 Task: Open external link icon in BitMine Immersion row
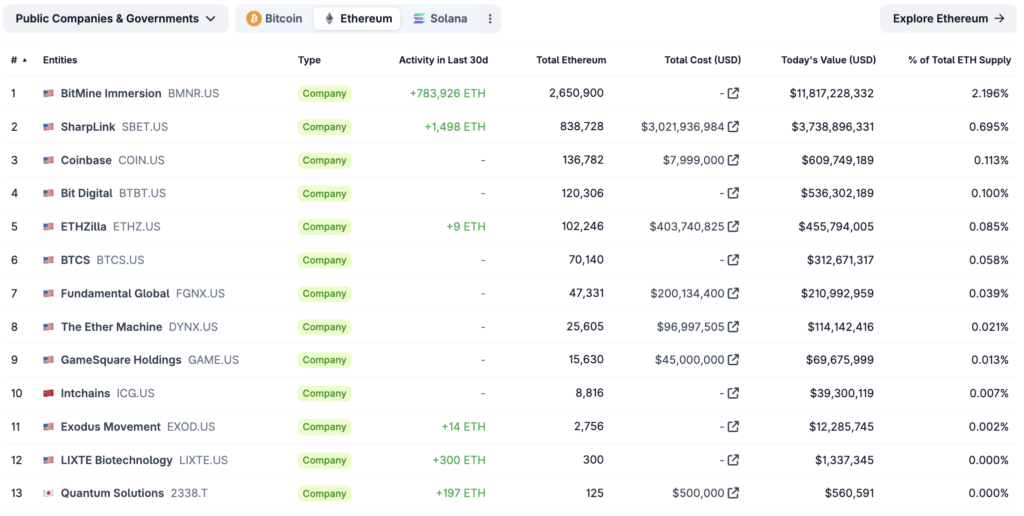pyautogui.click(x=733, y=94)
